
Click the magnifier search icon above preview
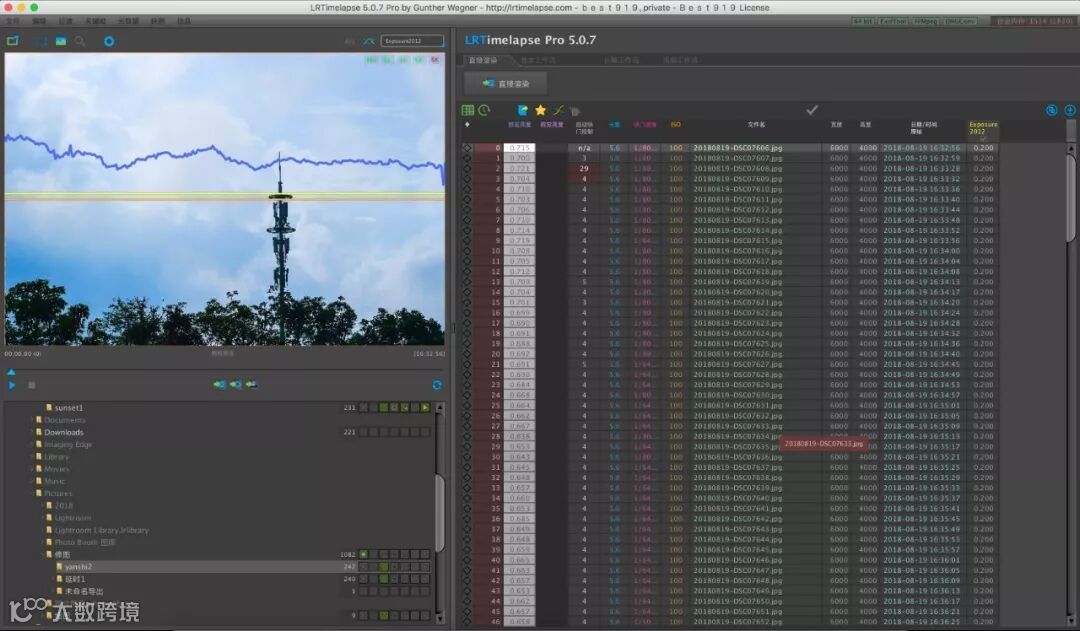click(80, 41)
